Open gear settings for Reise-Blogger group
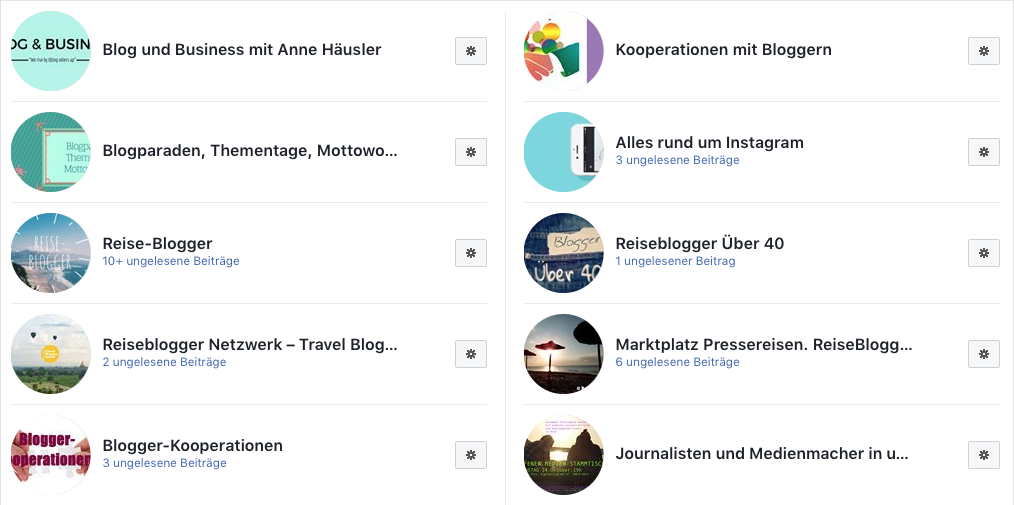The height and width of the screenshot is (505, 1014). coord(471,253)
